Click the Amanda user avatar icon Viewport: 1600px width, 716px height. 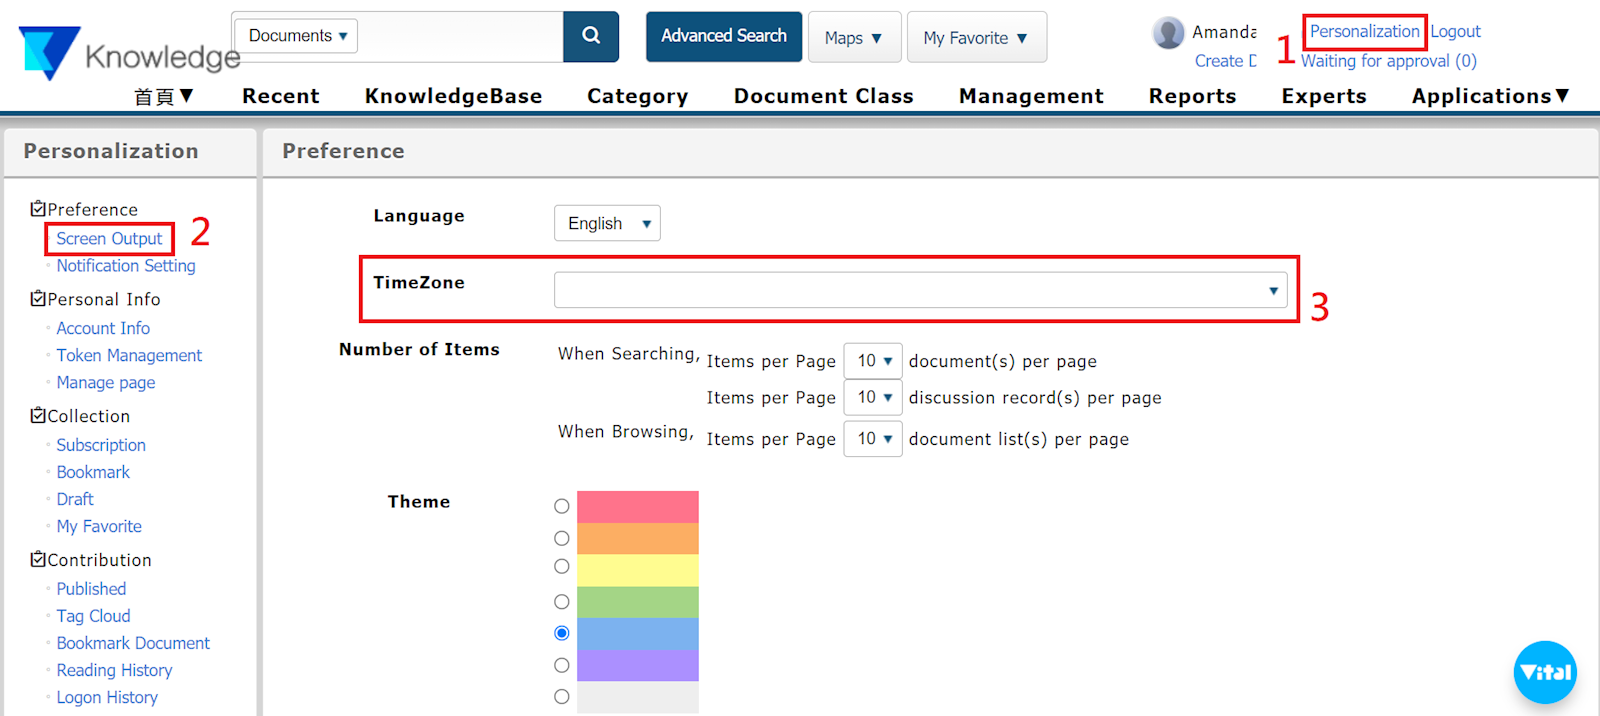tap(1168, 33)
